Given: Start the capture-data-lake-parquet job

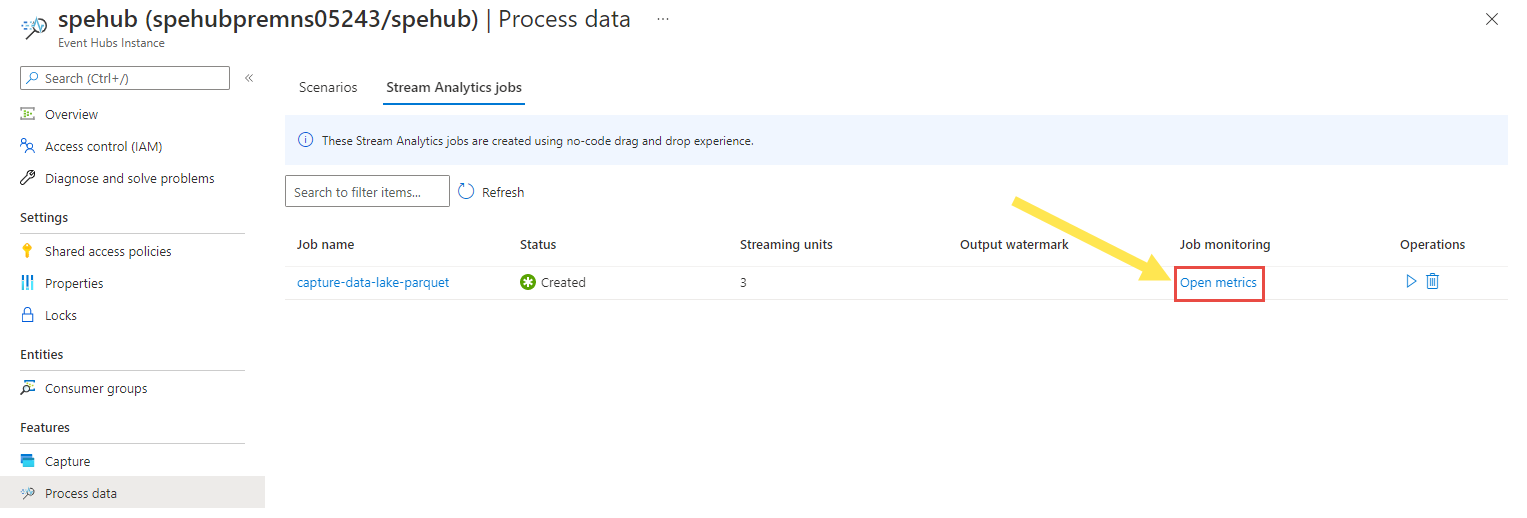Looking at the screenshot, I should (x=1411, y=282).
